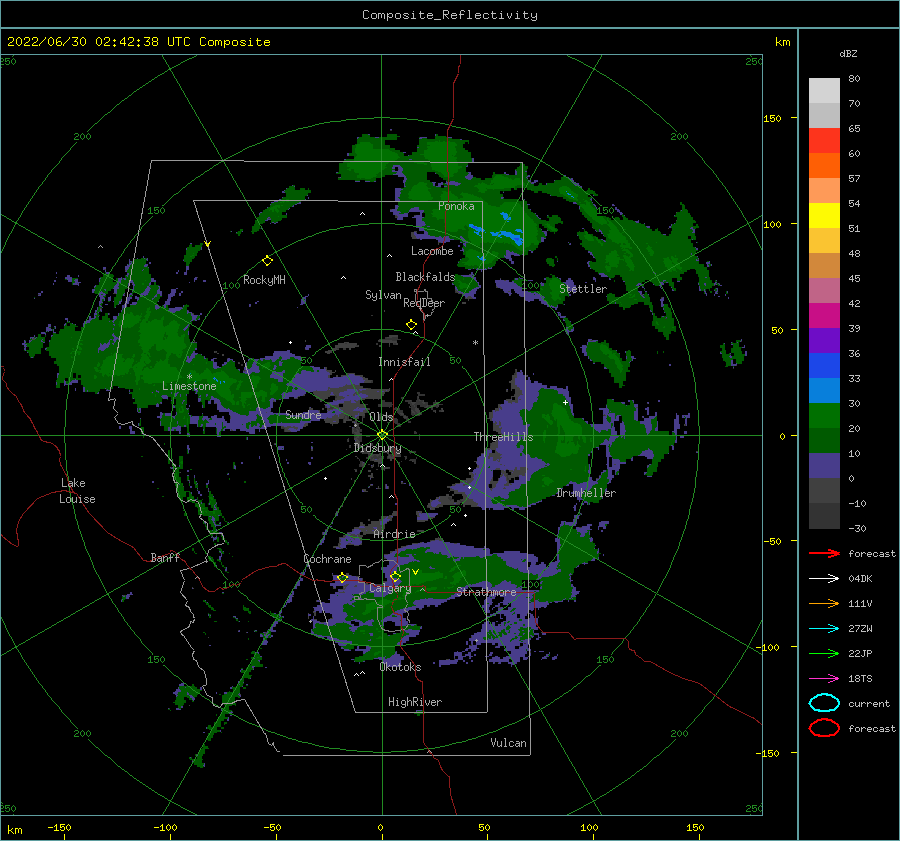Click the red forecast arrow in the legend
The width and height of the screenshot is (900, 841).
click(824, 553)
